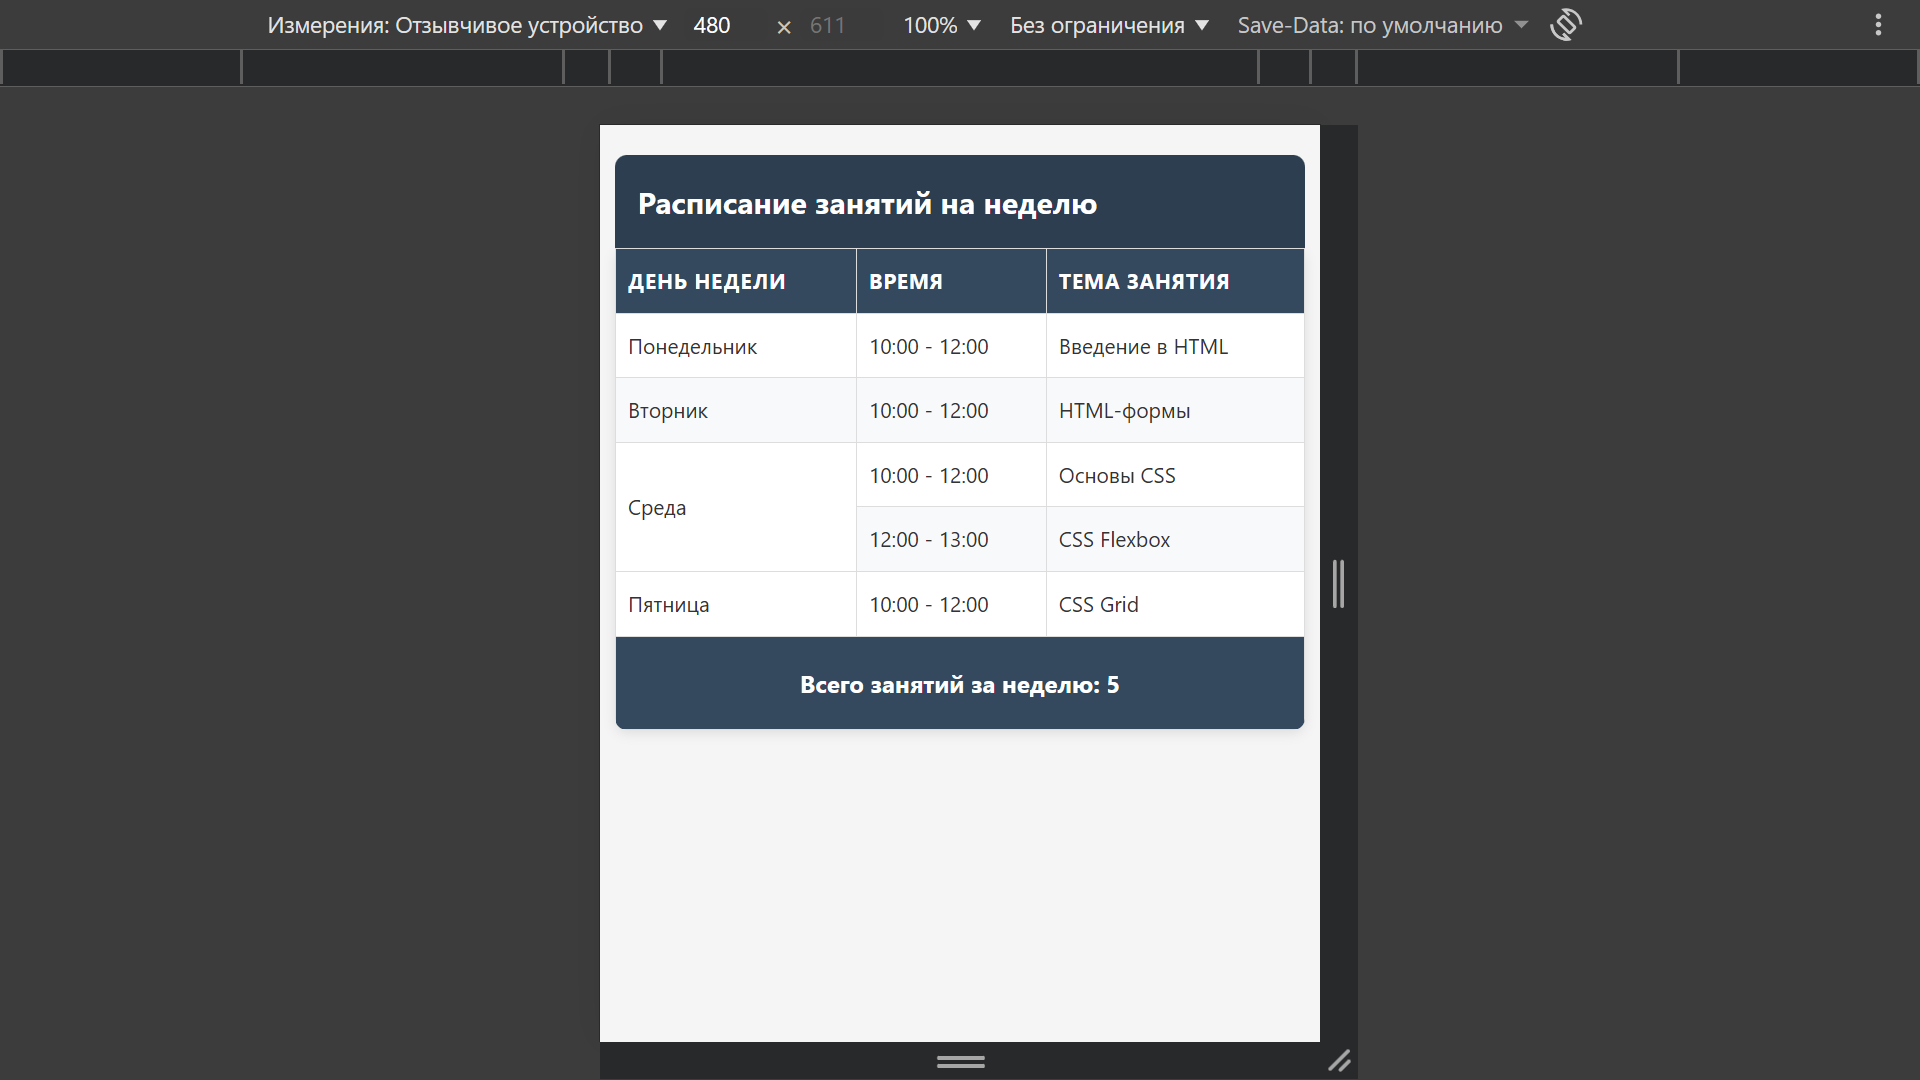Click the viewport height field showing 611

click(x=827, y=25)
